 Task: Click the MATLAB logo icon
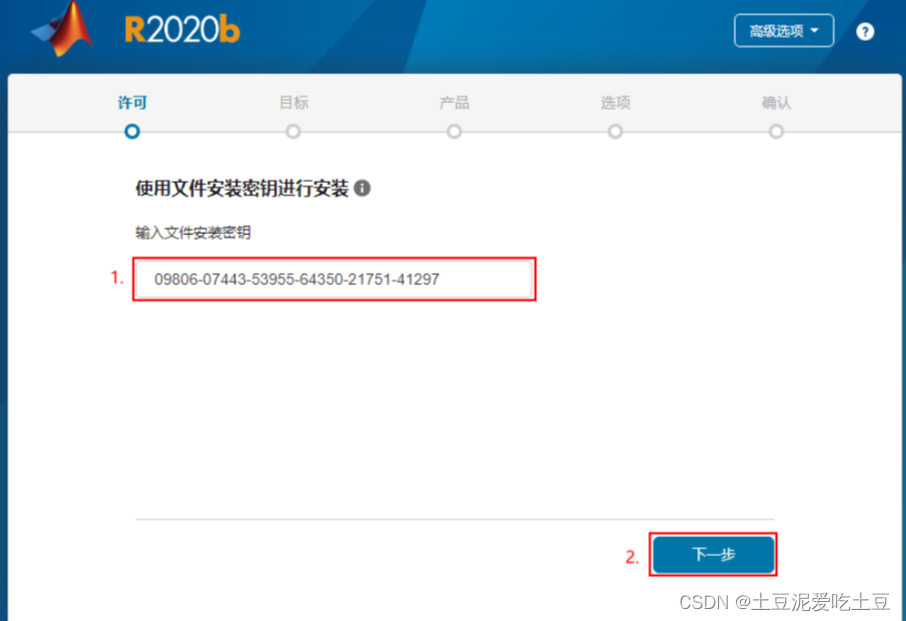pos(62,29)
